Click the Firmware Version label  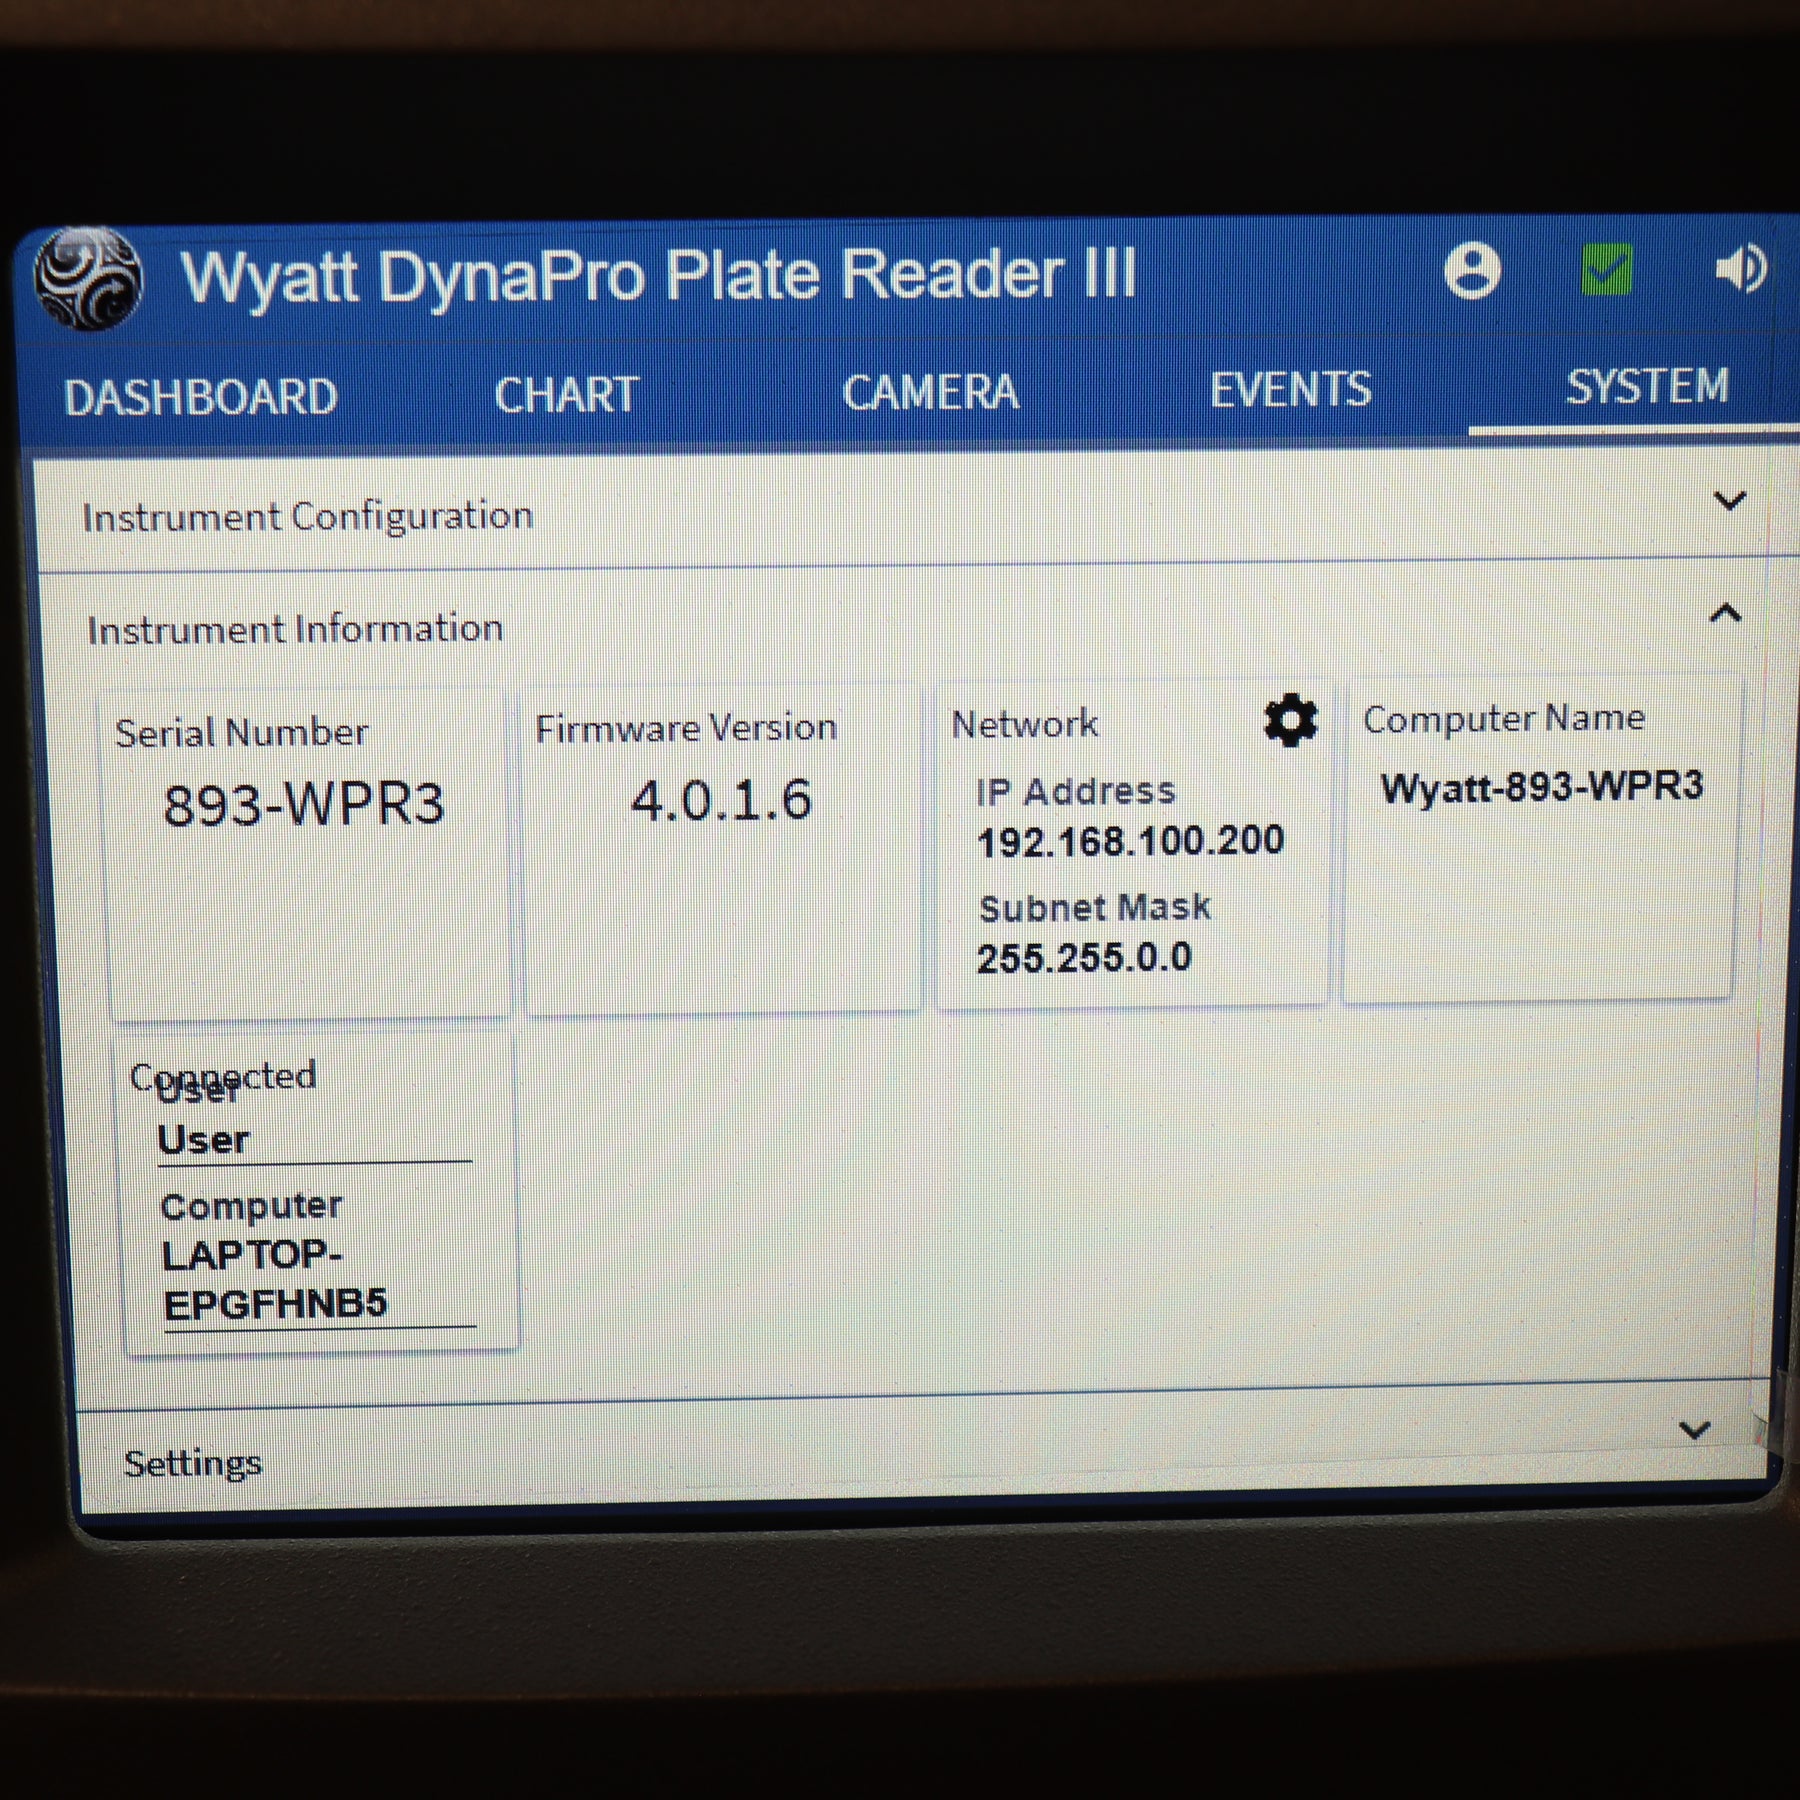pos(686,728)
